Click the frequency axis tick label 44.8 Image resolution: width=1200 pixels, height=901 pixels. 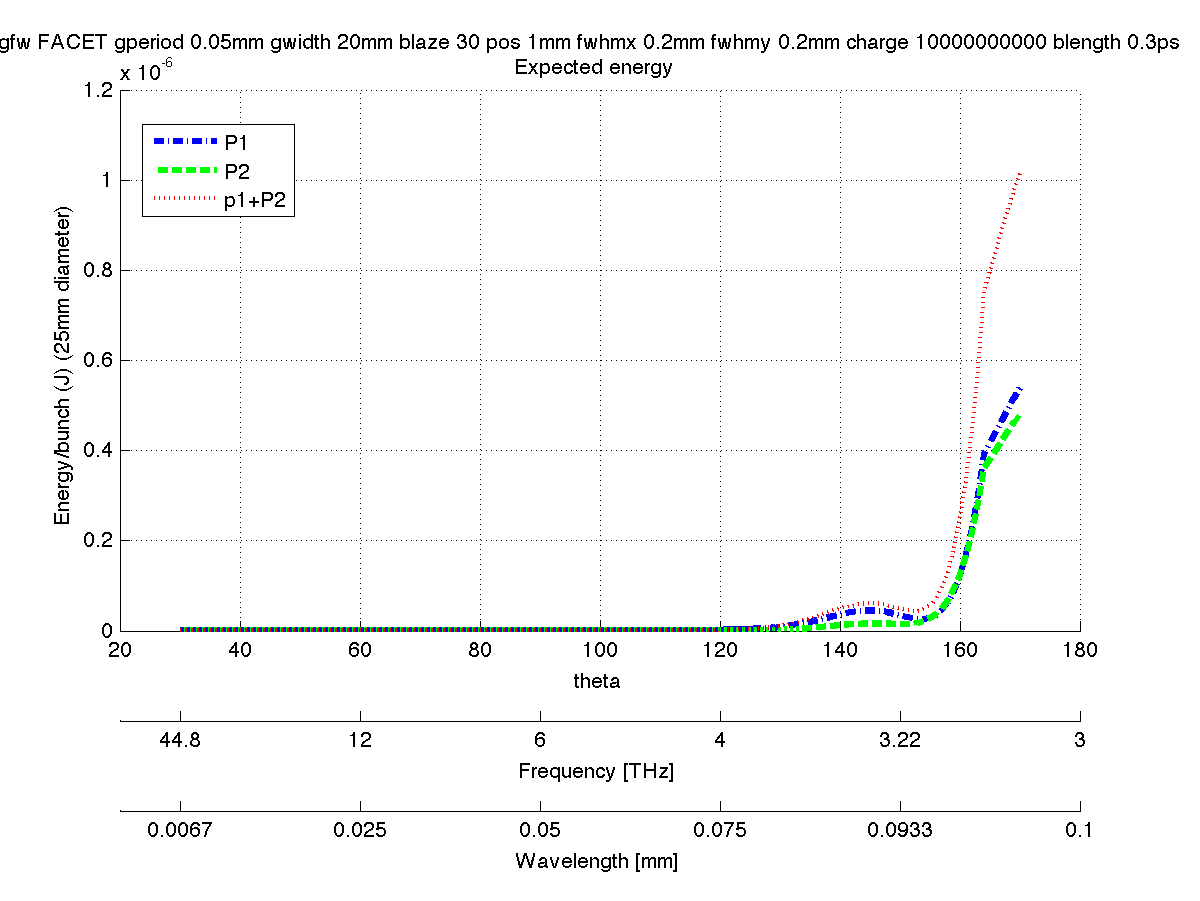[180, 740]
